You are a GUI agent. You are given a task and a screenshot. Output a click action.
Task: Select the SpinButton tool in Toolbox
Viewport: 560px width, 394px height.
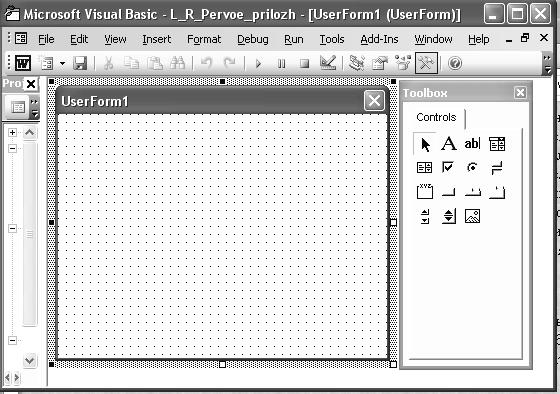tap(449, 216)
